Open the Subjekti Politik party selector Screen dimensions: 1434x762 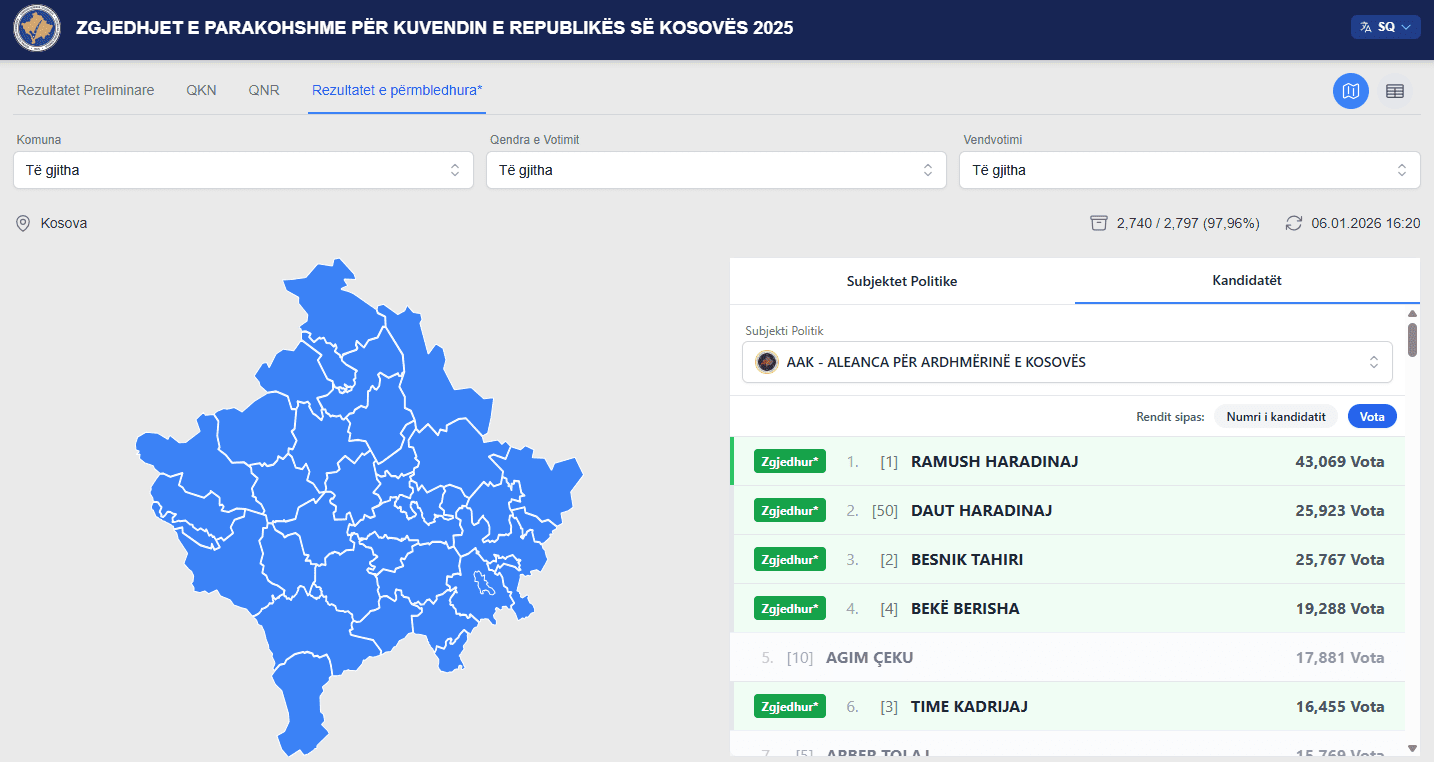(1067, 362)
